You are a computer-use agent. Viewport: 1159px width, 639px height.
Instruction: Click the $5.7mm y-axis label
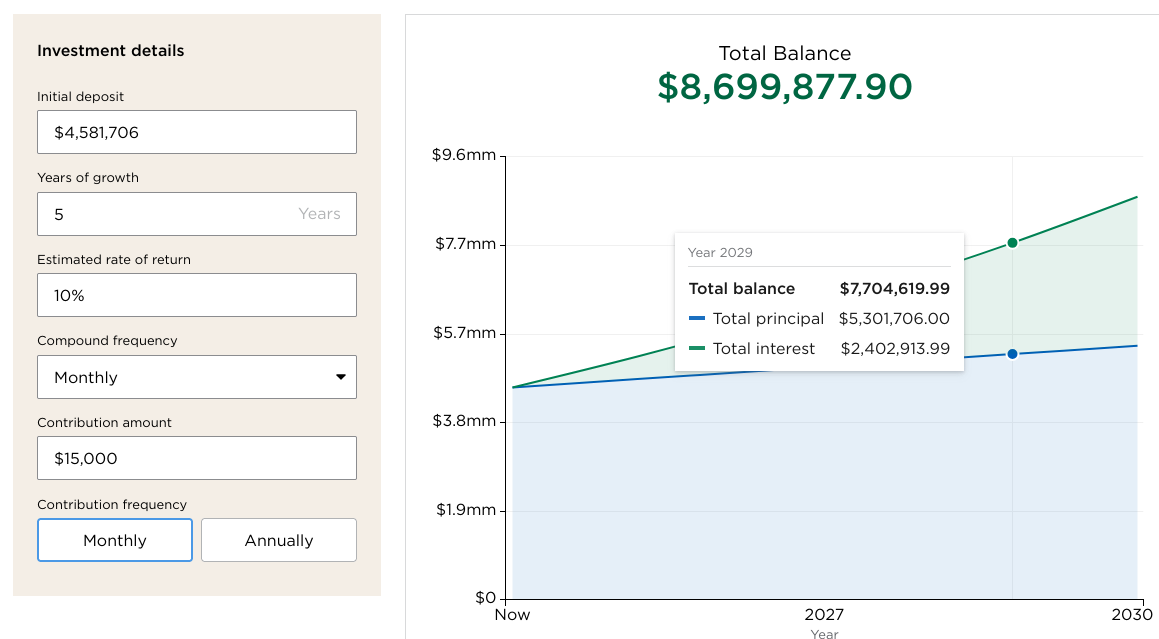point(465,333)
